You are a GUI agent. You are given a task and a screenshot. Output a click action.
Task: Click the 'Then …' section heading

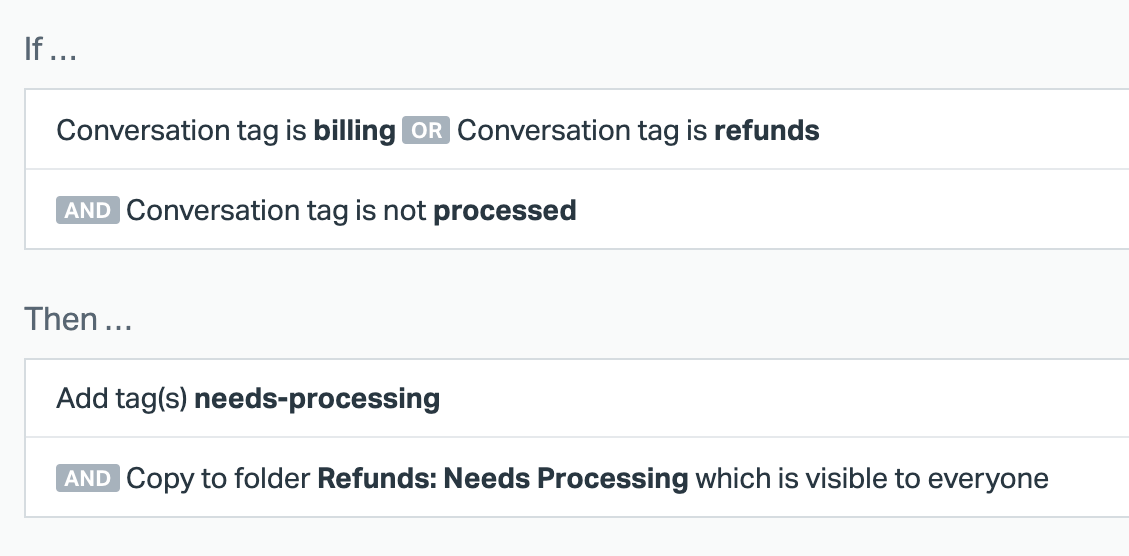pos(77,319)
